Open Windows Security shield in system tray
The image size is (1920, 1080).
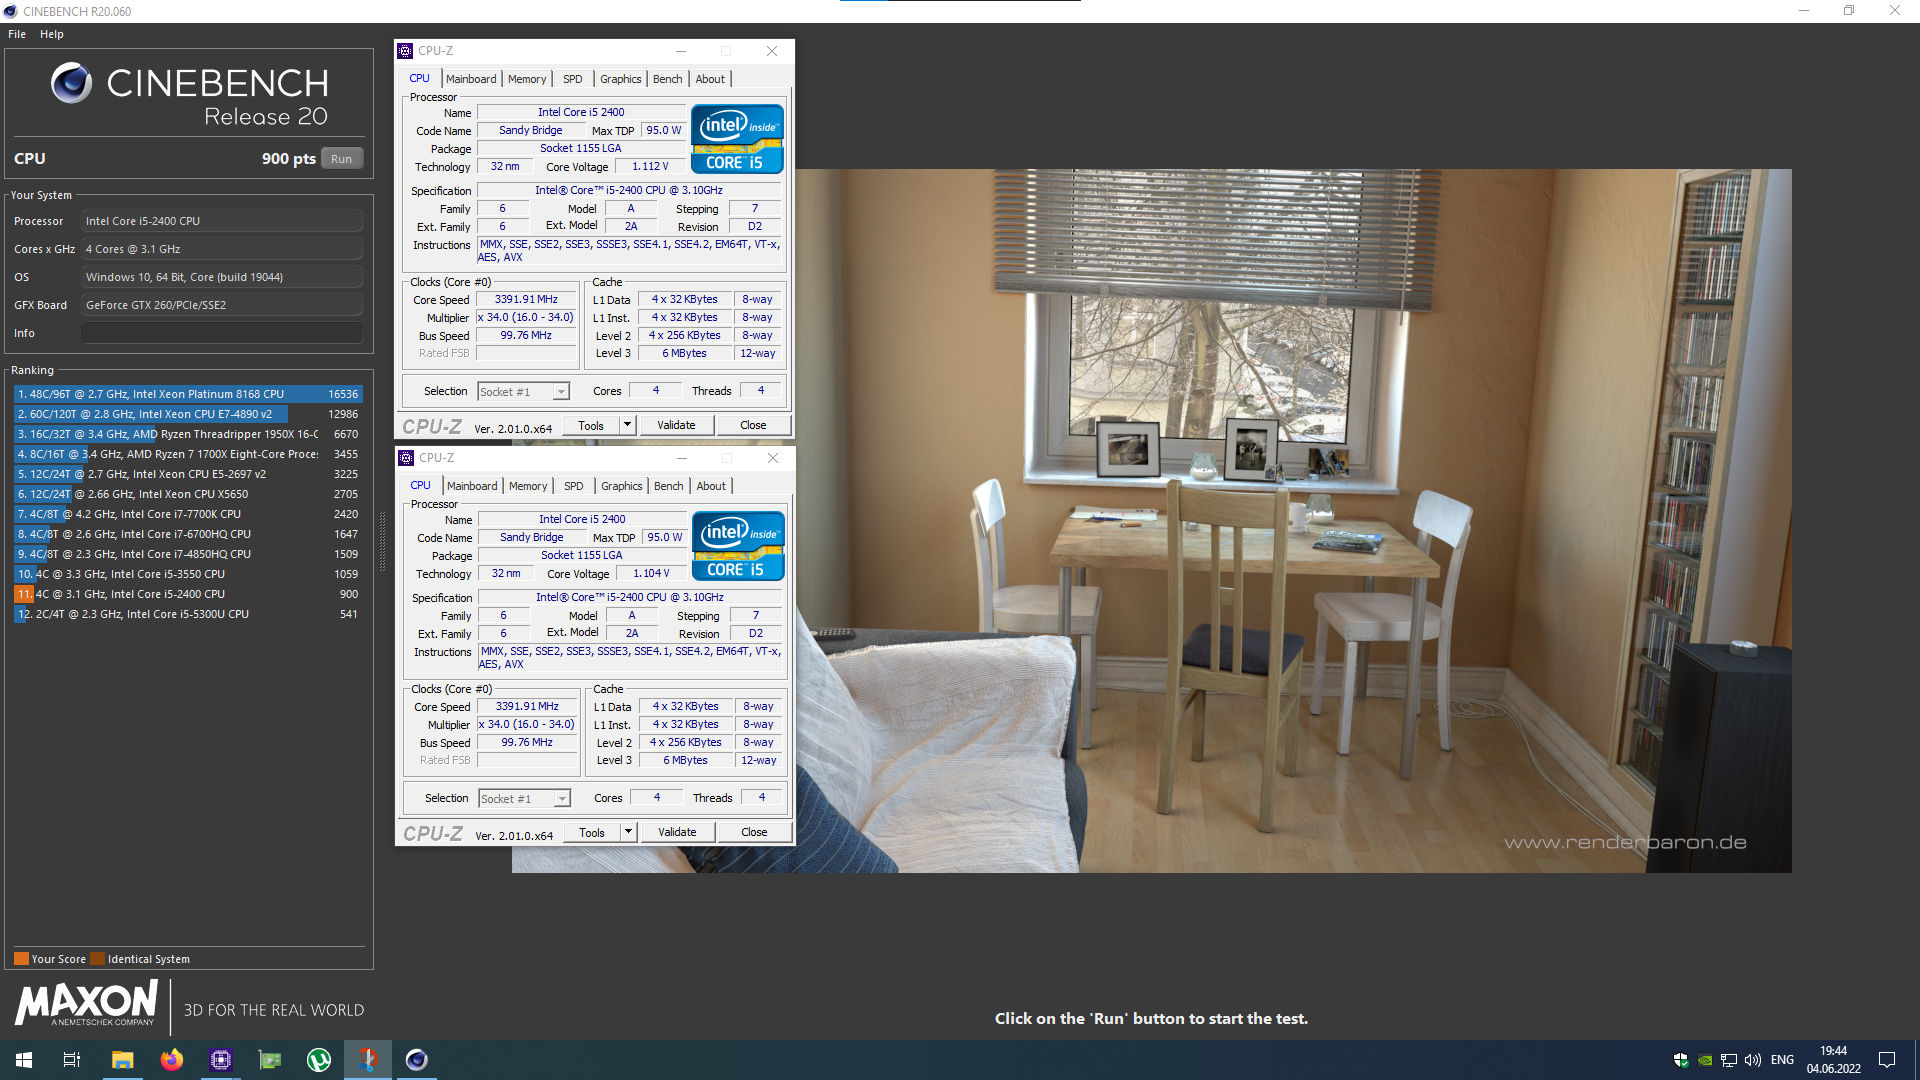pos(1681,1060)
